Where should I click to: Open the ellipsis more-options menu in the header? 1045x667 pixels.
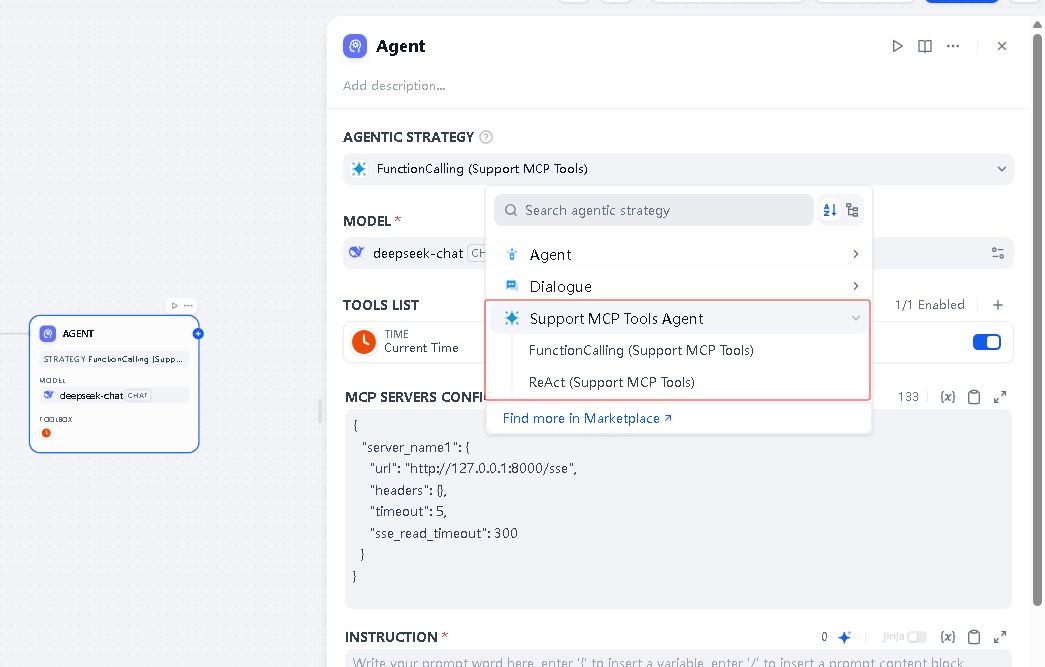point(952,46)
